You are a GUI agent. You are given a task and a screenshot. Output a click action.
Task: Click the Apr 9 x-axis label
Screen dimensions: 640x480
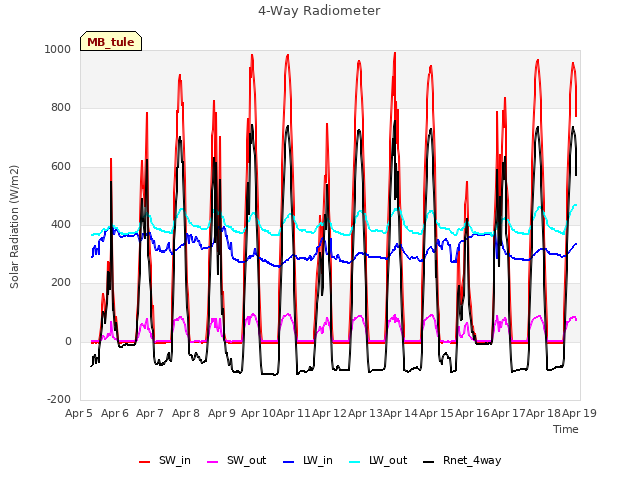point(222,413)
